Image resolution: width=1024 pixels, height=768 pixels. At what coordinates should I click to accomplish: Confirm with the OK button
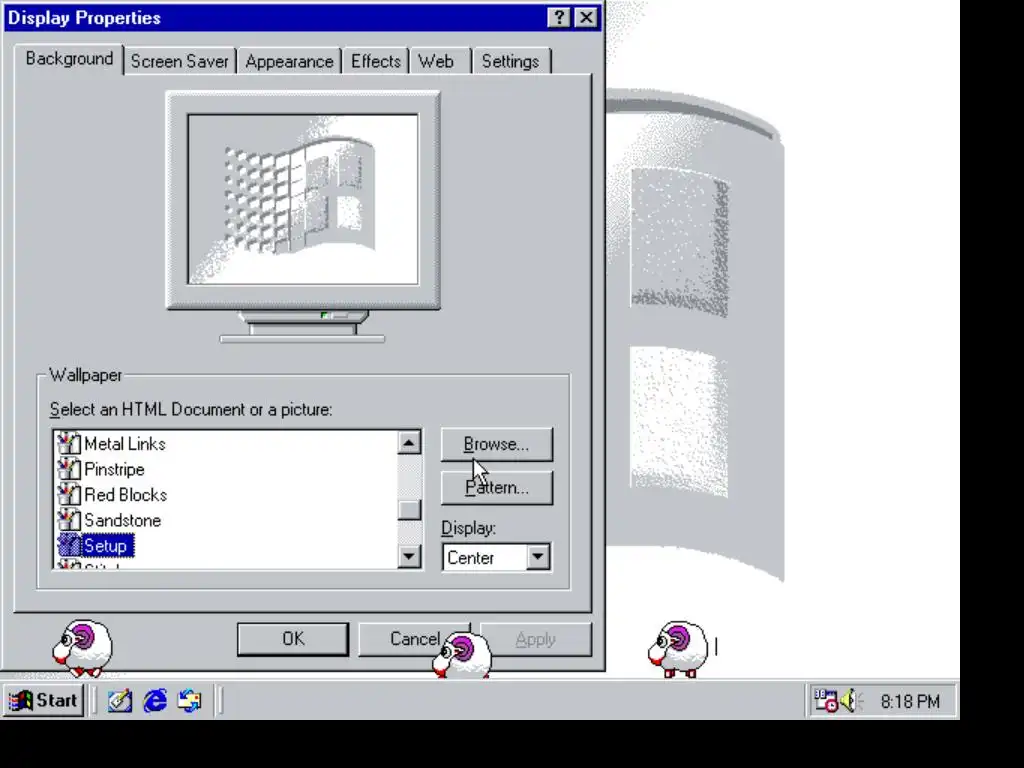point(293,639)
